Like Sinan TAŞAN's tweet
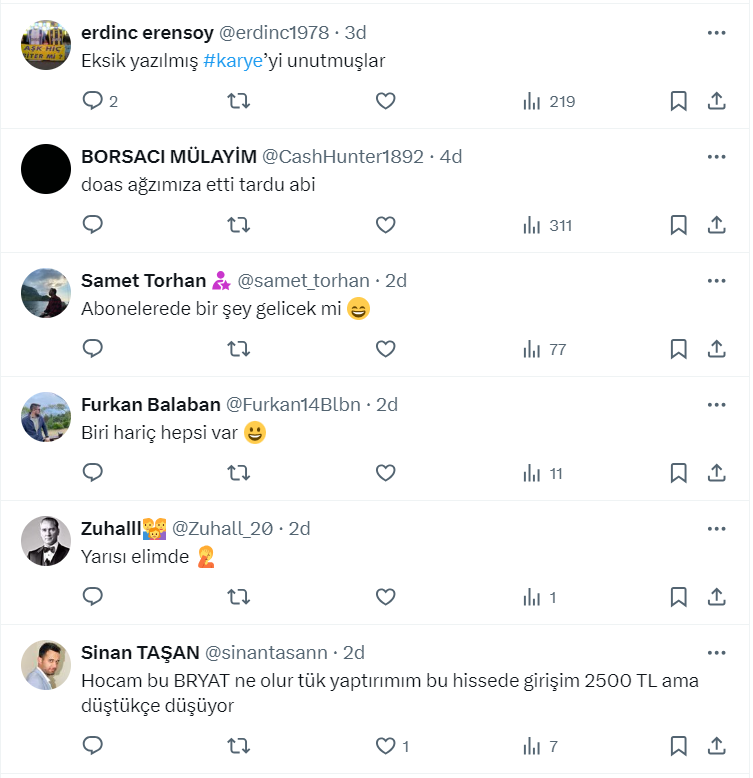Image resolution: width=753 pixels, height=778 pixels. (387, 746)
